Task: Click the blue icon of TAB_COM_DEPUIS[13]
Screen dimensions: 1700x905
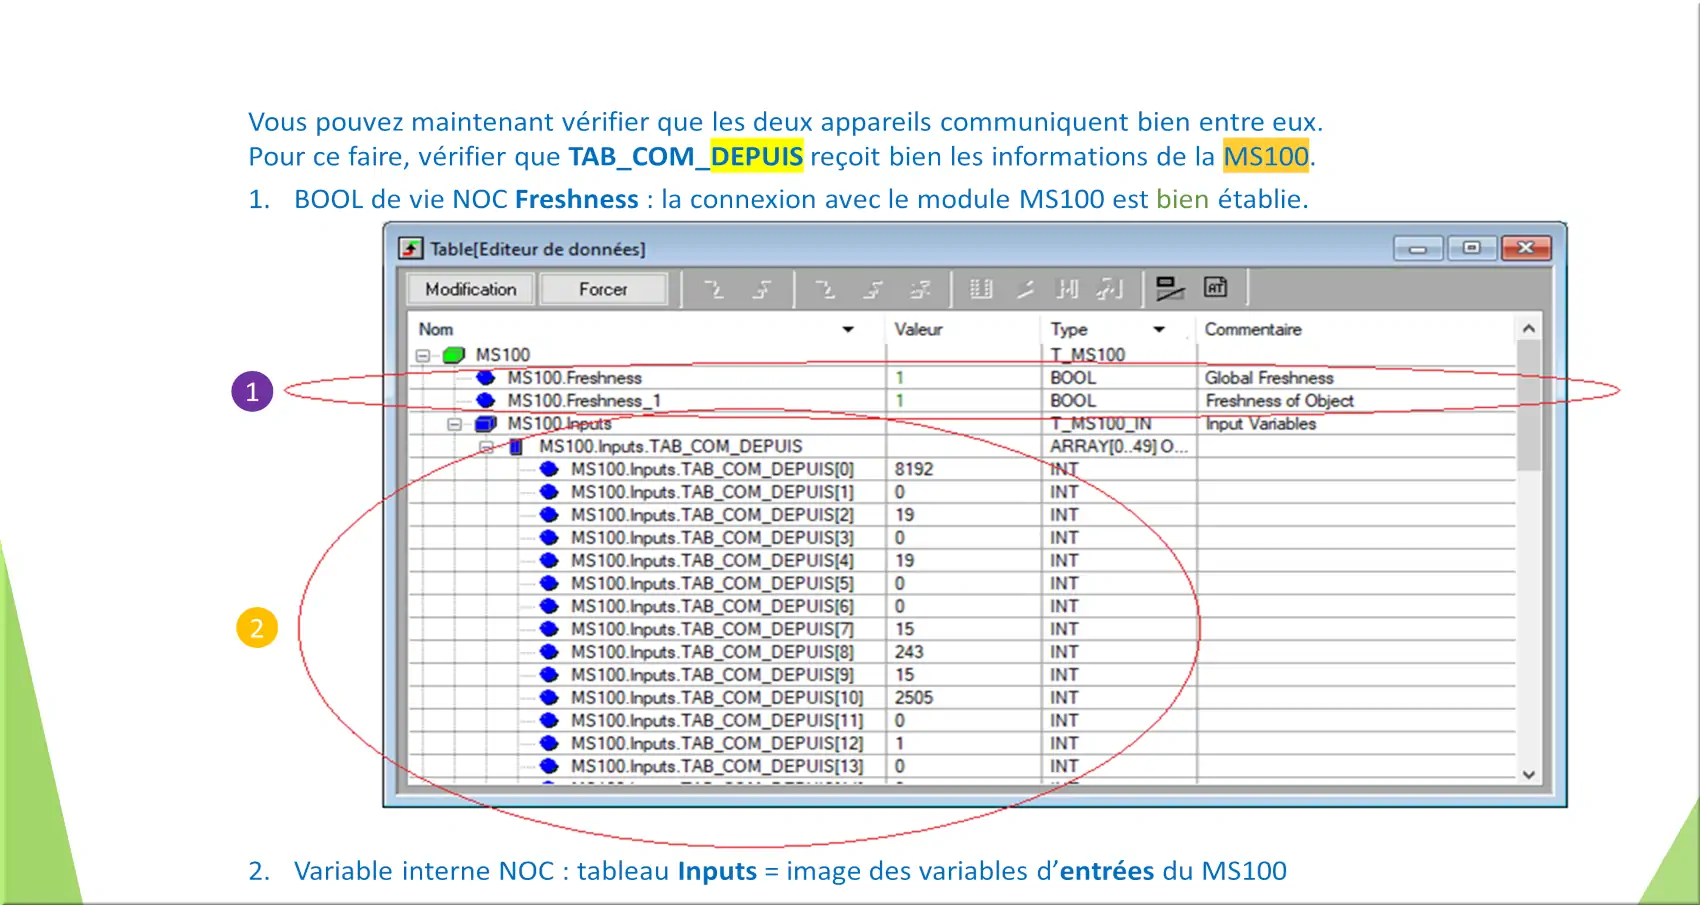Action: tap(549, 767)
